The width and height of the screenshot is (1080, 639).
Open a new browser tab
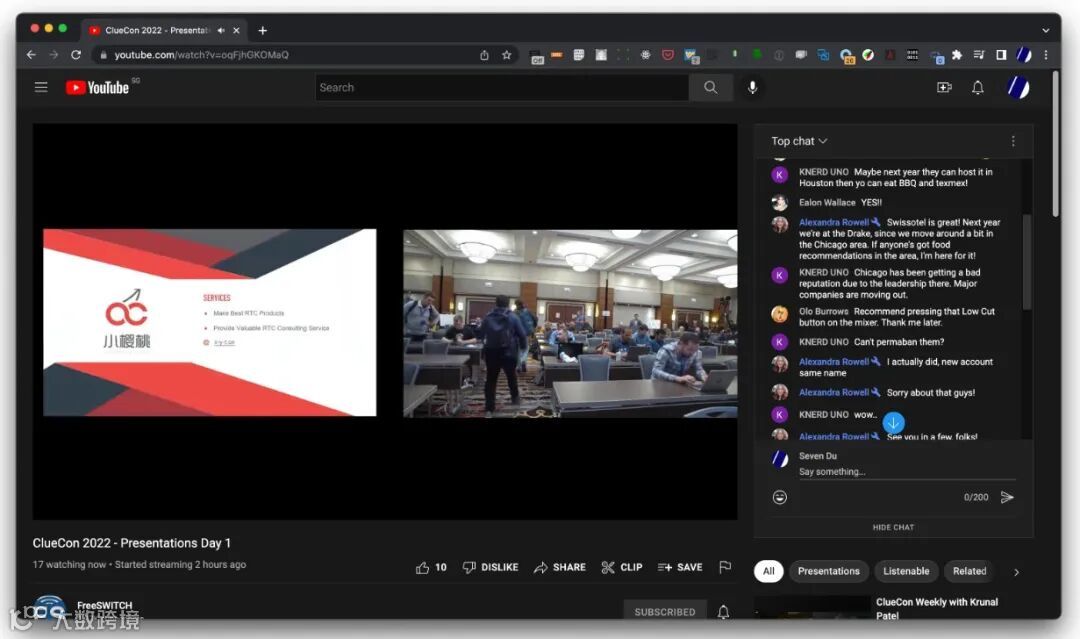click(262, 30)
